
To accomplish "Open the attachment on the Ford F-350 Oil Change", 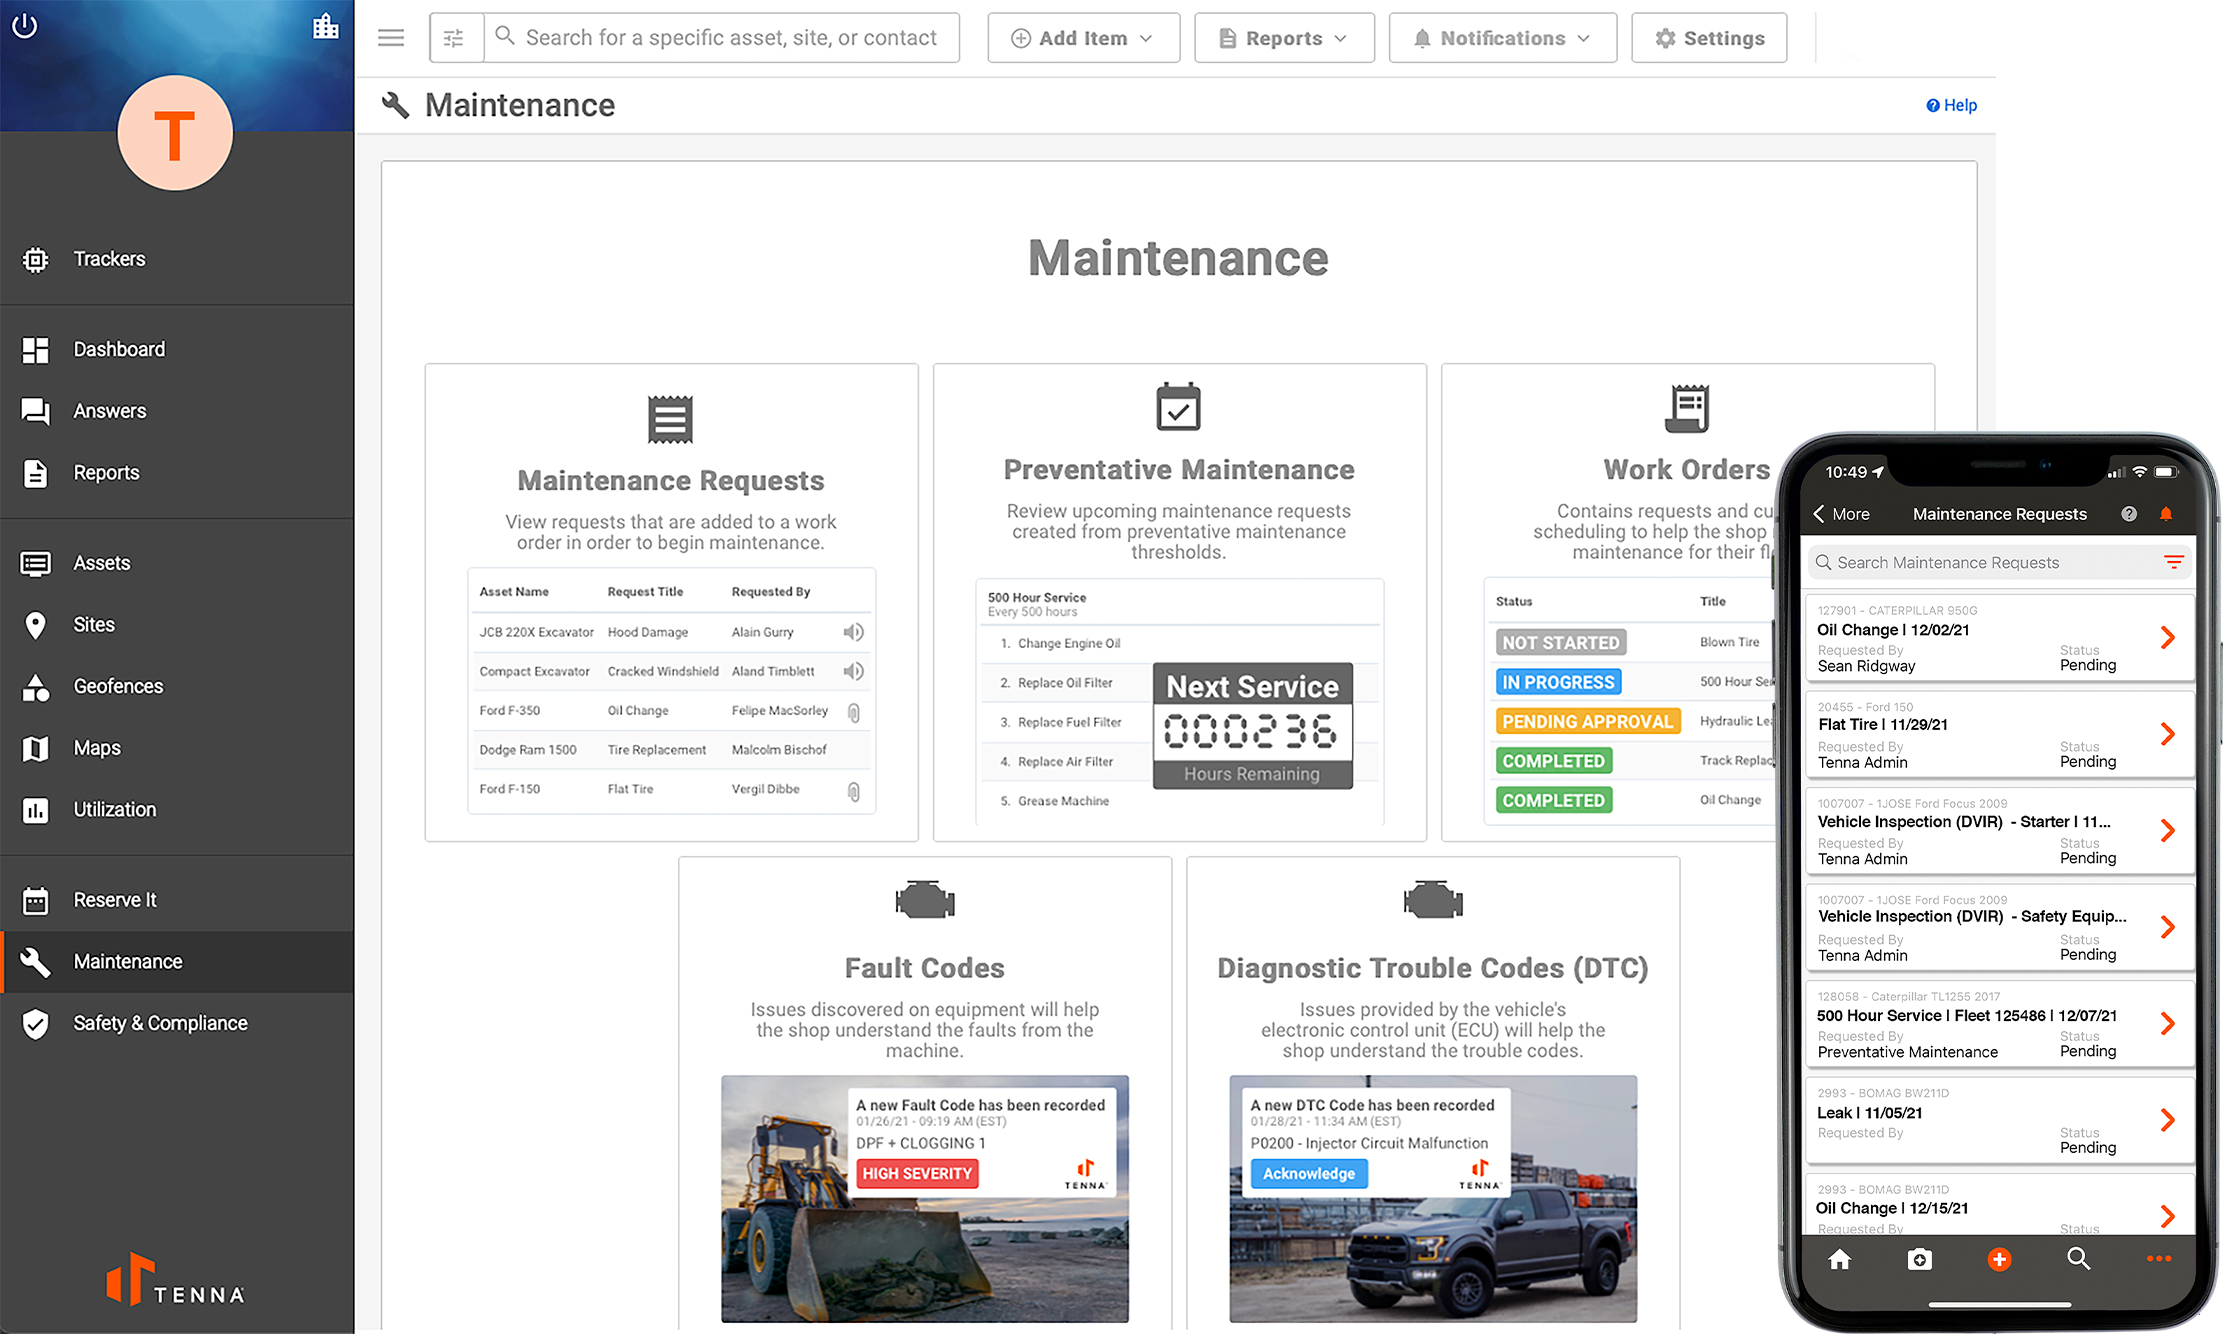I will pyautogui.click(x=853, y=710).
